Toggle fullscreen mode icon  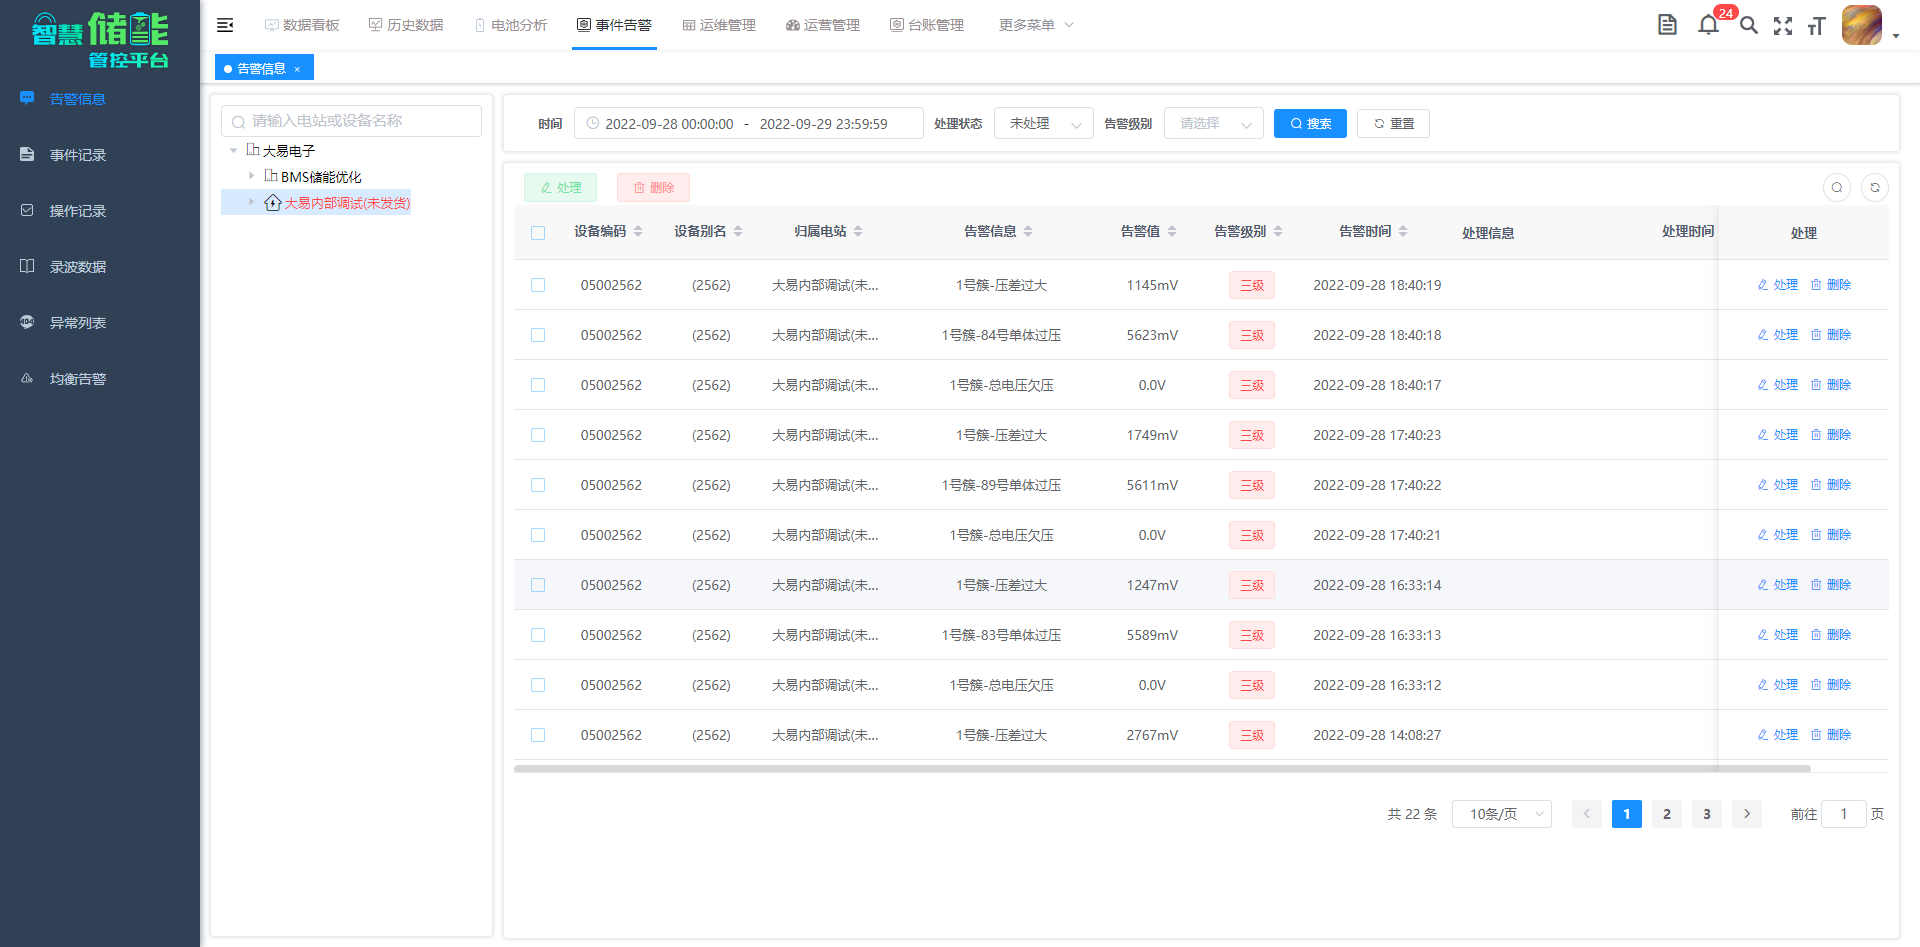[1782, 26]
